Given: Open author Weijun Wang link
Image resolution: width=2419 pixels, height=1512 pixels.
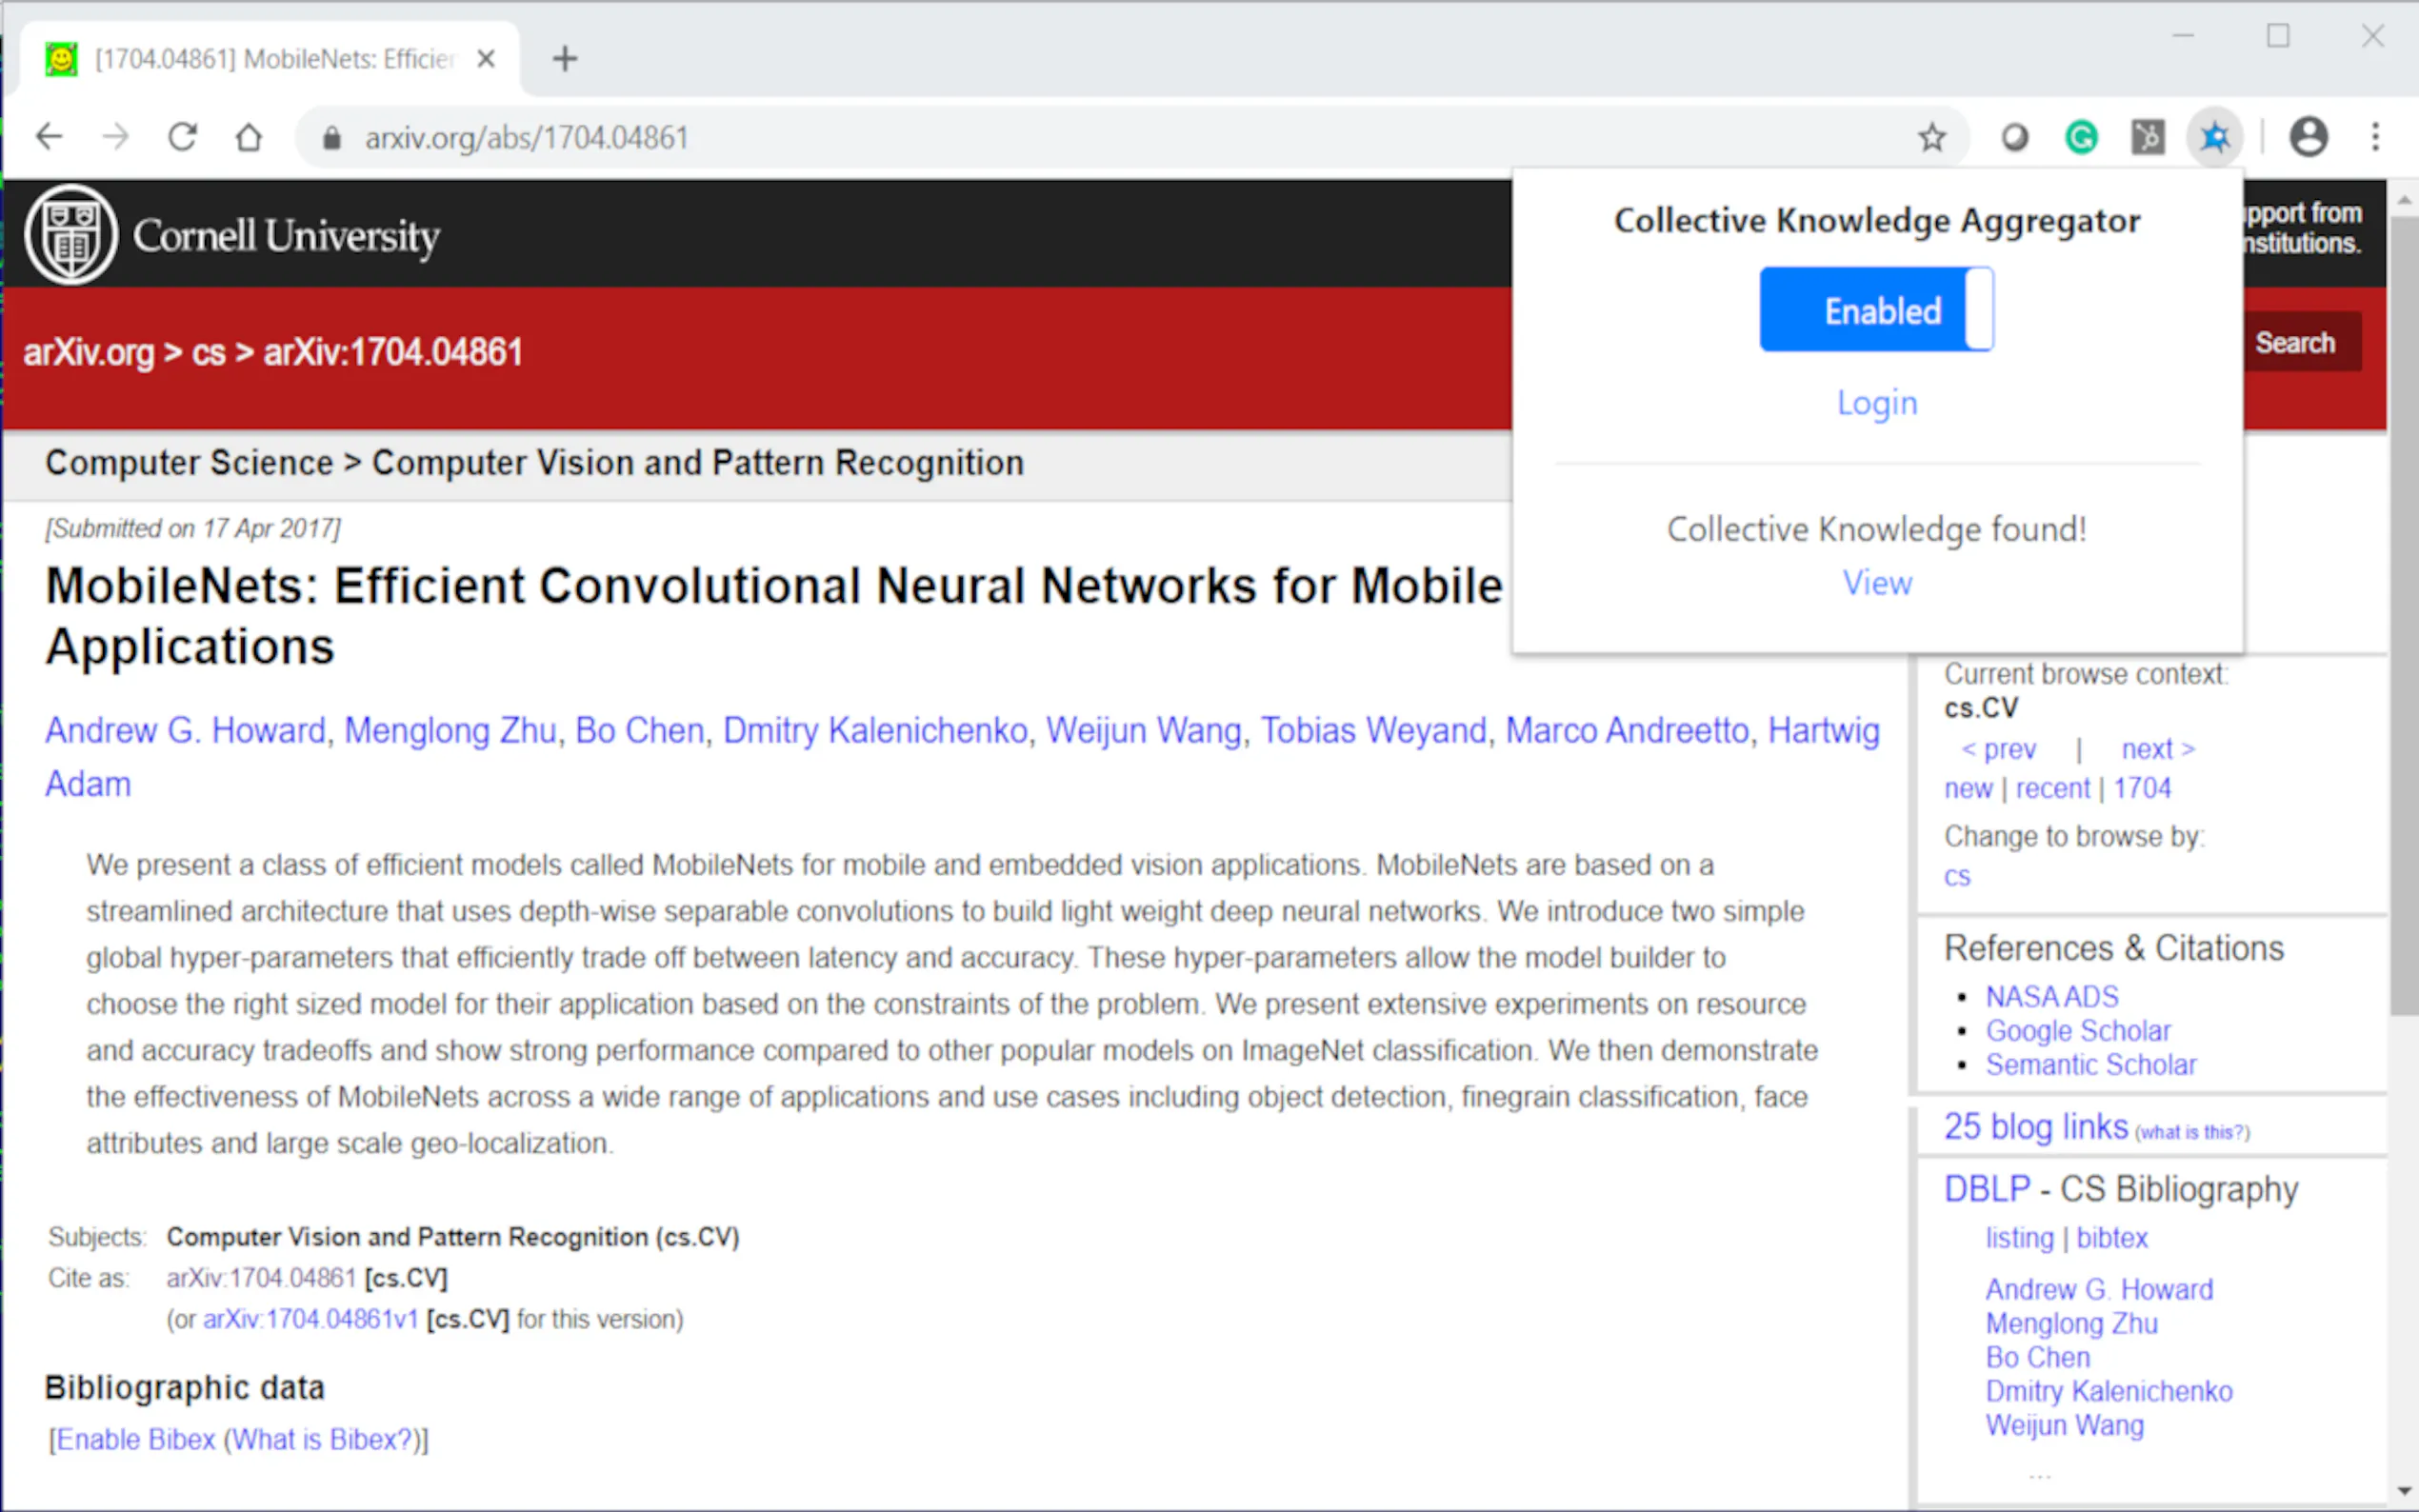Looking at the screenshot, I should tap(1144, 730).
